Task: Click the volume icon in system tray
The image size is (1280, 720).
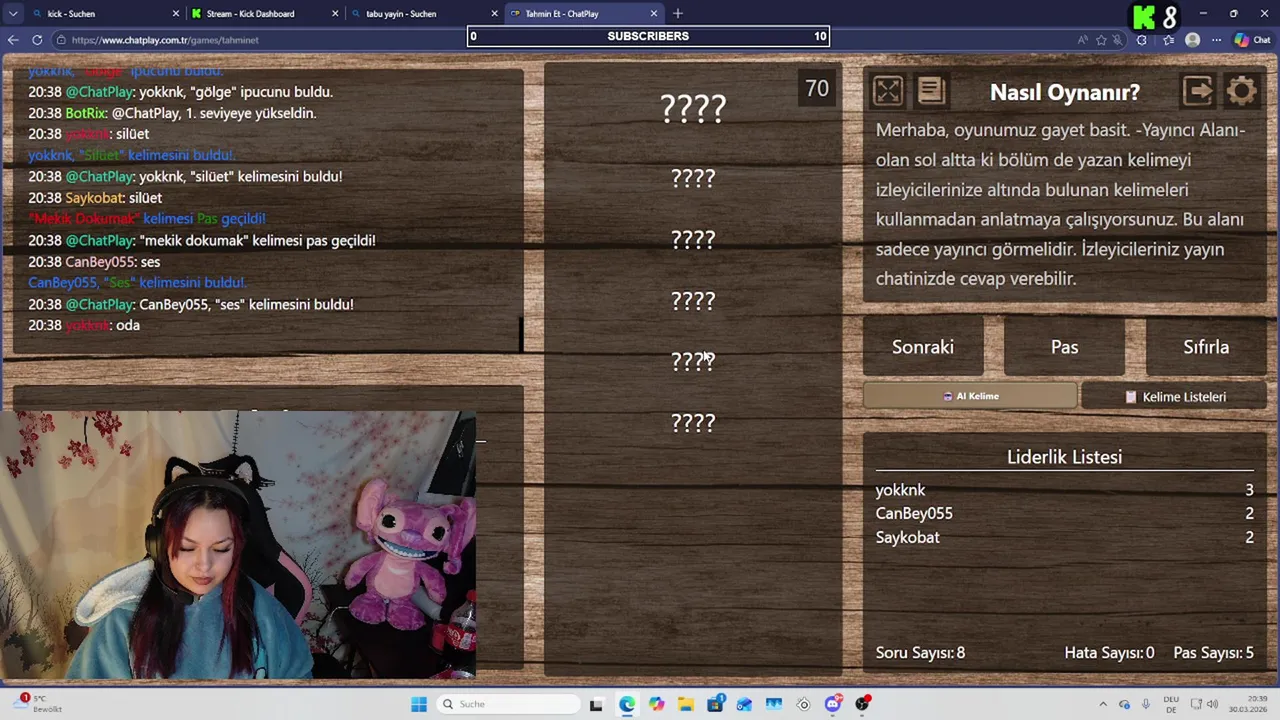Action: tap(1213, 704)
